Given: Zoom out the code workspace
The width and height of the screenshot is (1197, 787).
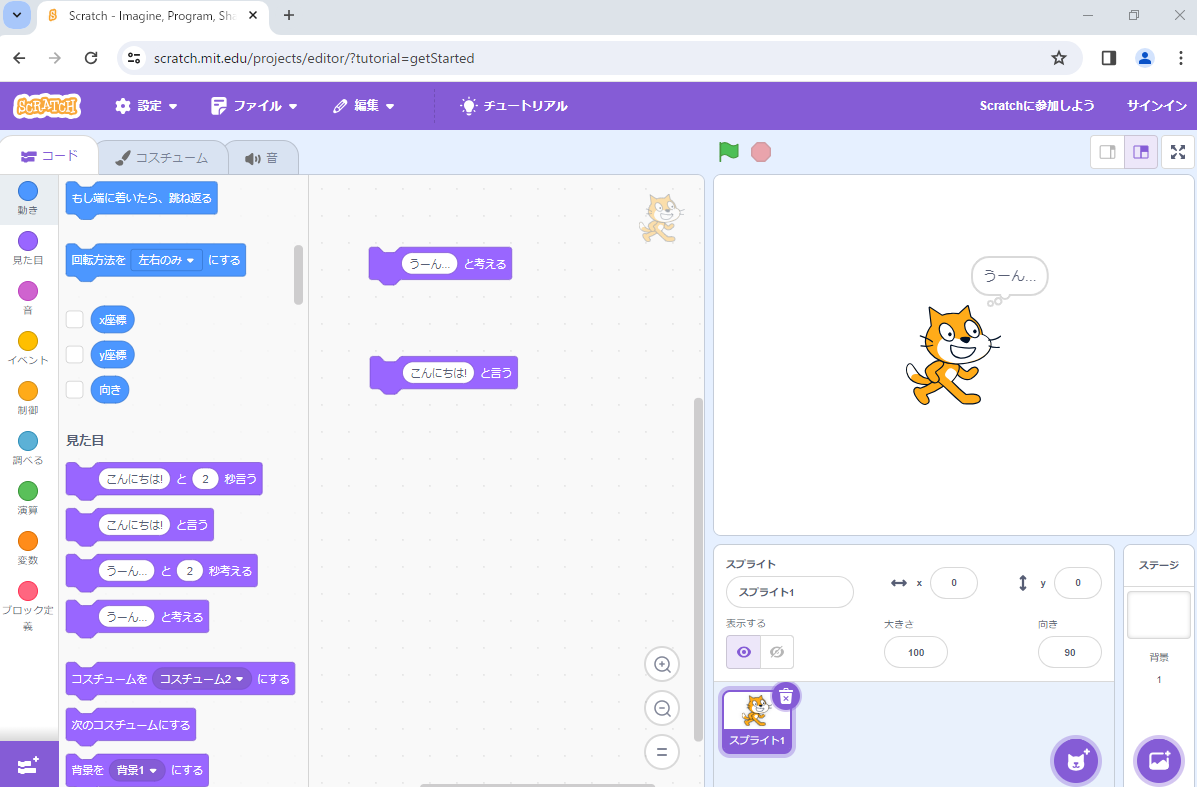Looking at the screenshot, I should pyautogui.click(x=662, y=708).
